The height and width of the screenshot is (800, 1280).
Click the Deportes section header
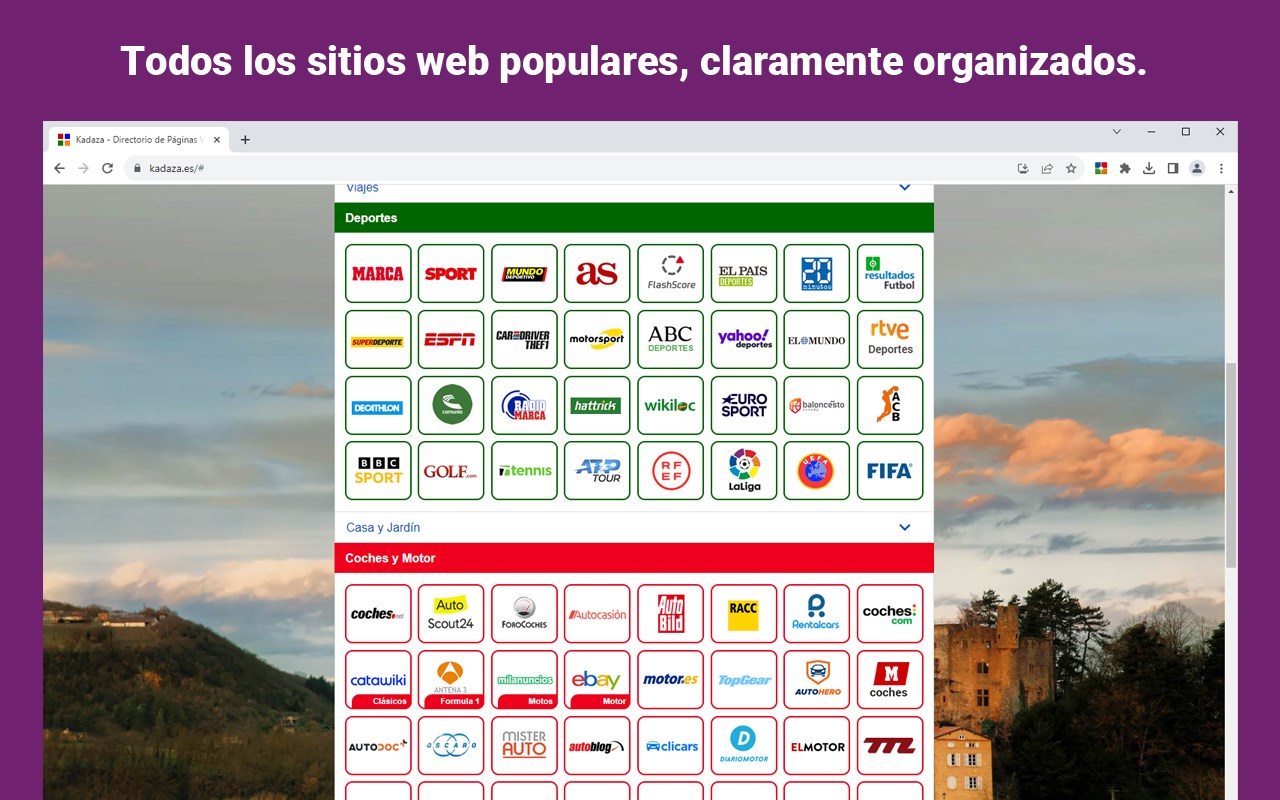(x=634, y=218)
